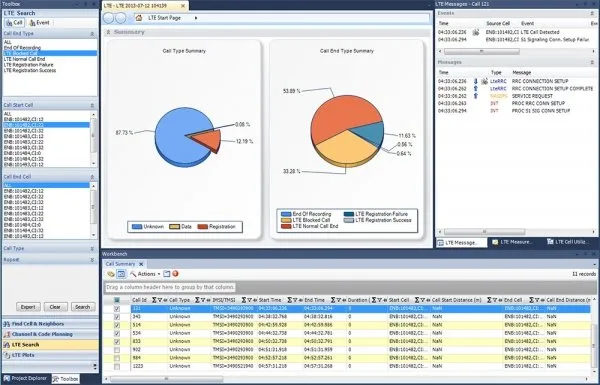Select the Call search mode icon
Viewport: 600px width, 385px height.
(9, 23)
